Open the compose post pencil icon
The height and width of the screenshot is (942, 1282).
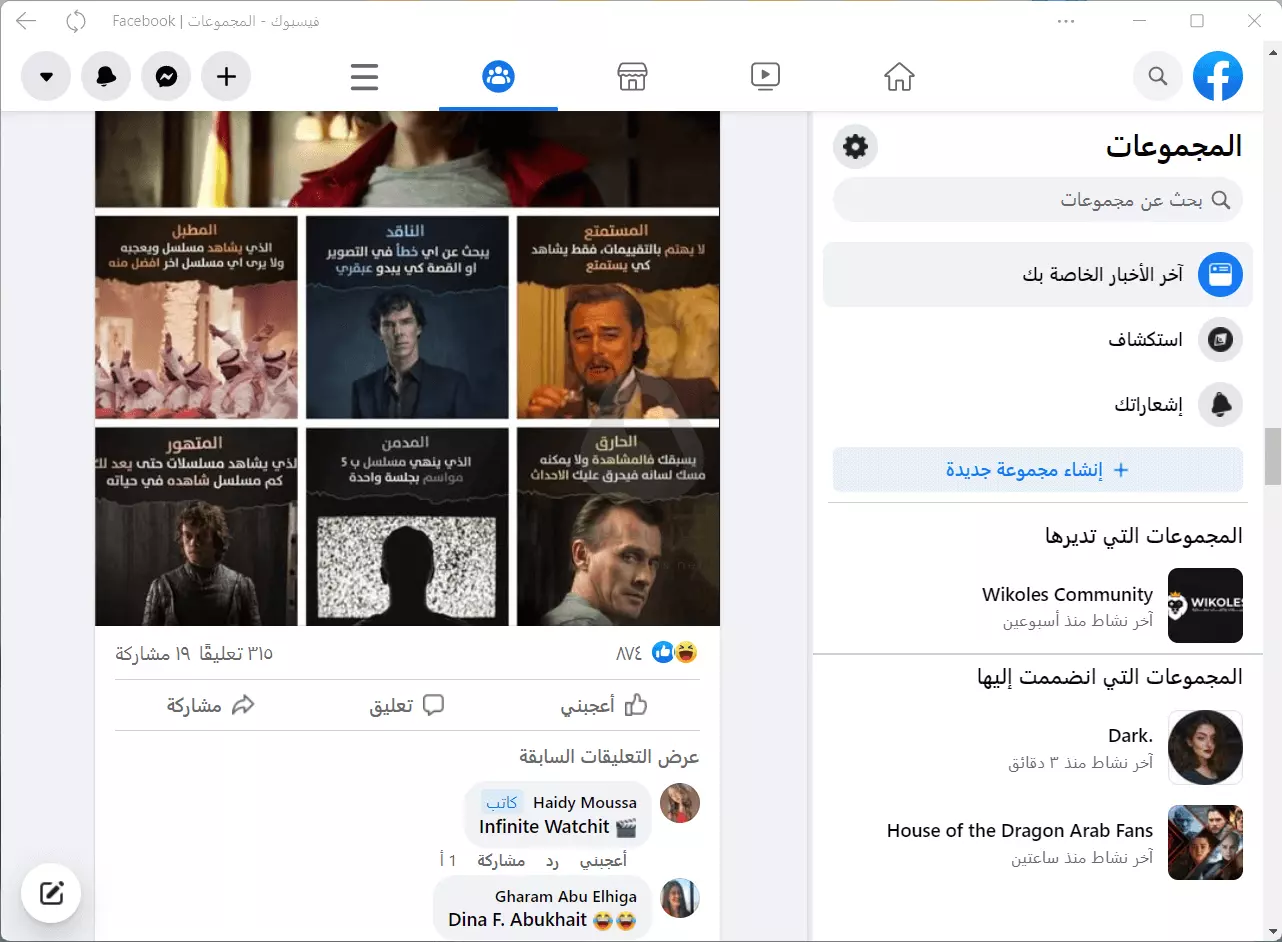(x=51, y=893)
